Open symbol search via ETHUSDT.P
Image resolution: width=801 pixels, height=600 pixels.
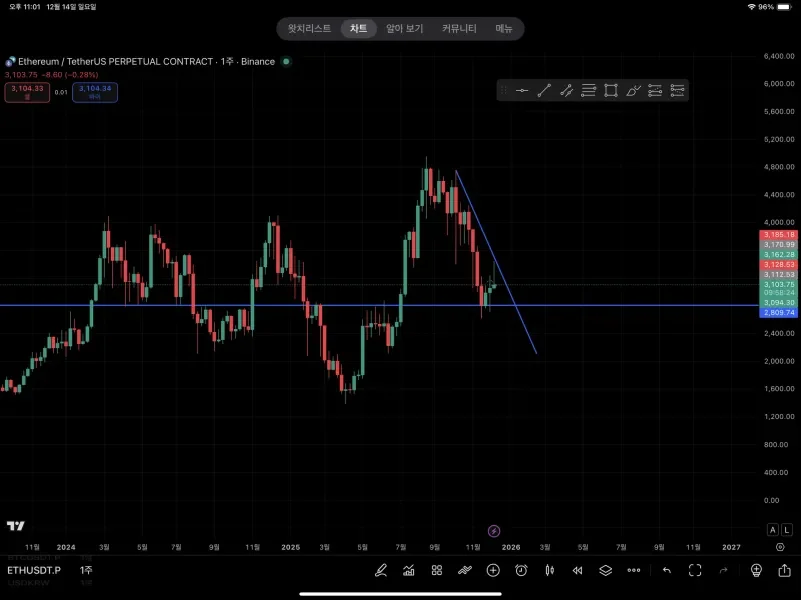tap(34, 570)
